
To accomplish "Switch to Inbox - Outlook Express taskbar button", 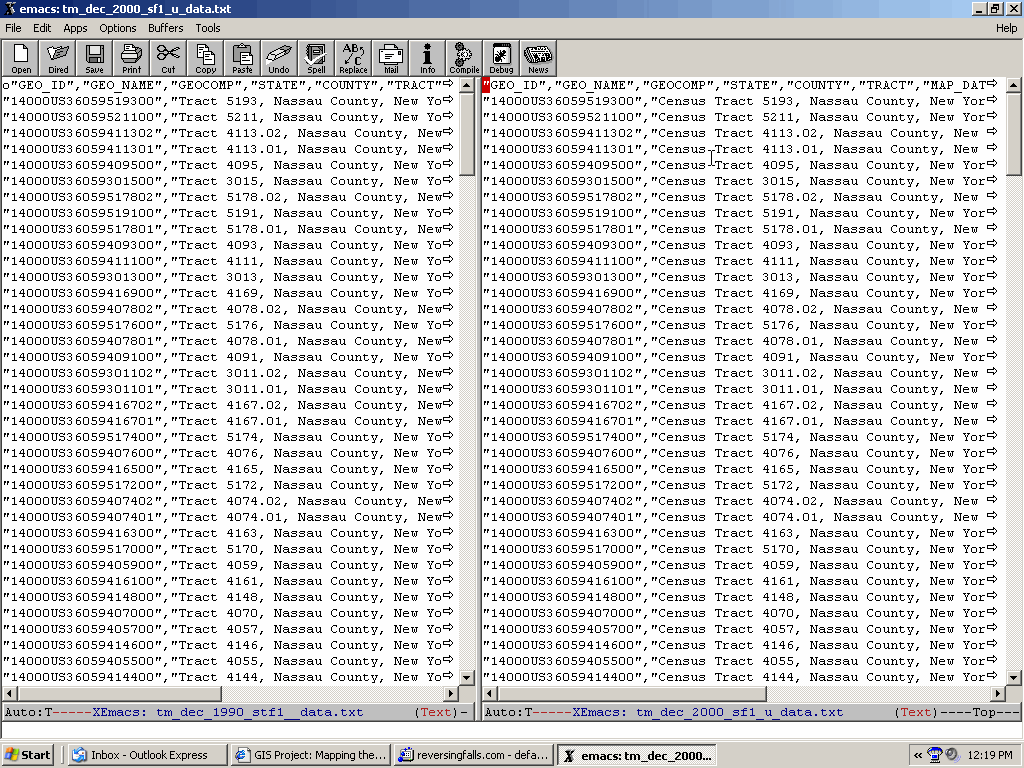I will (x=147, y=755).
